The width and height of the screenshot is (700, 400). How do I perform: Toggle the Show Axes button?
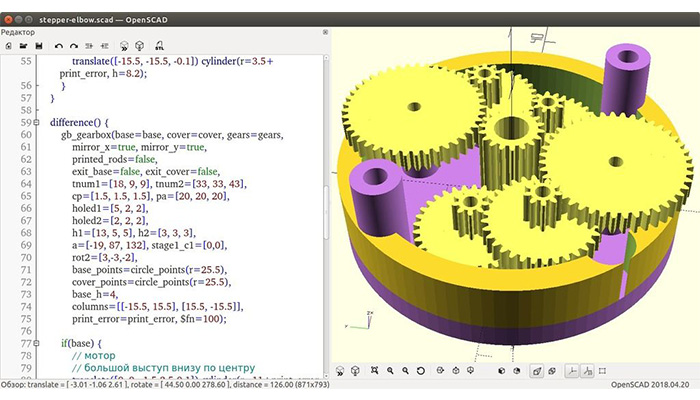pyautogui.click(x=572, y=370)
